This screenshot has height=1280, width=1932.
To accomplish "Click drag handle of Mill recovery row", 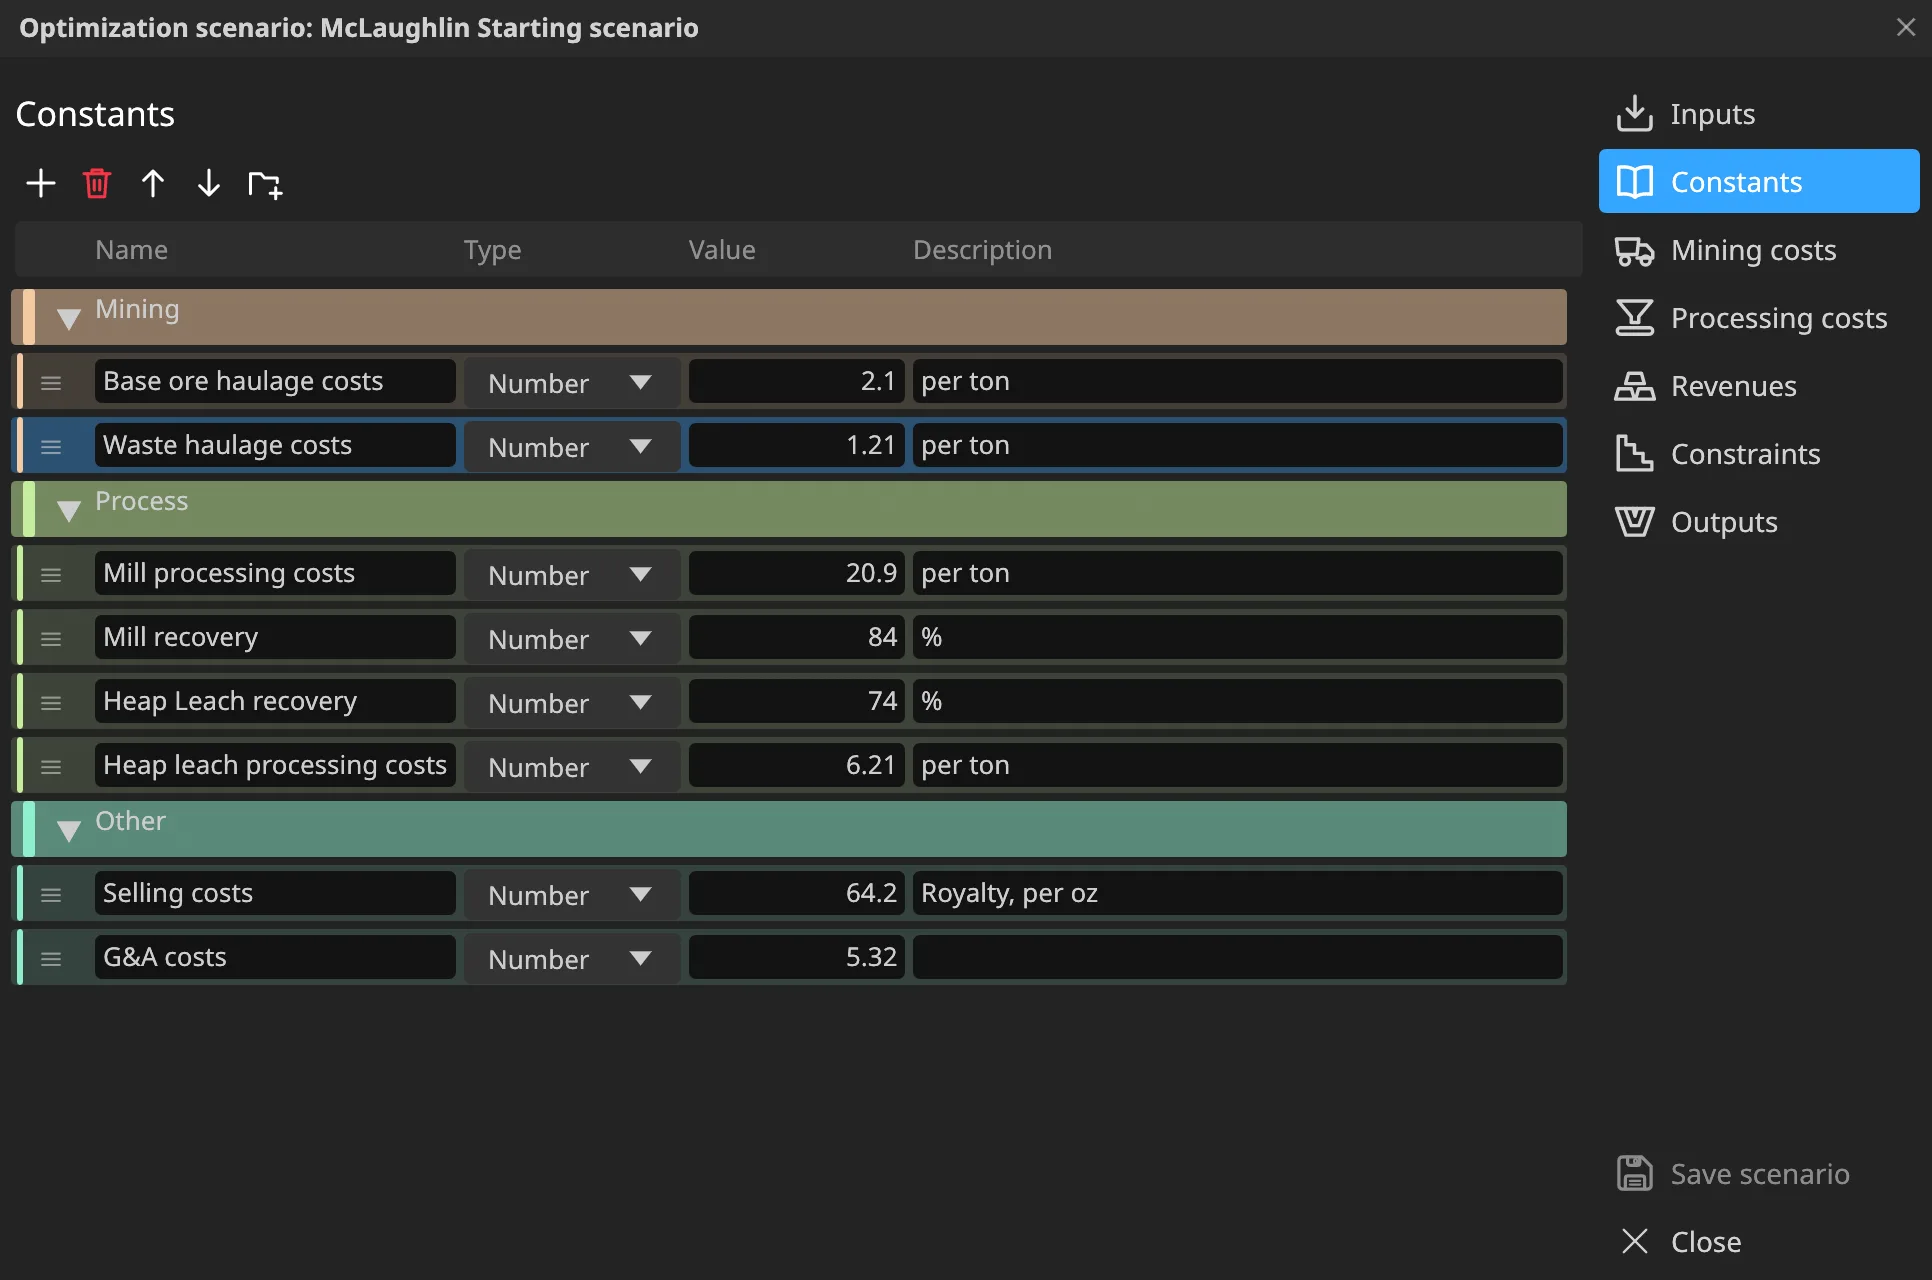I will coord(51,639).
